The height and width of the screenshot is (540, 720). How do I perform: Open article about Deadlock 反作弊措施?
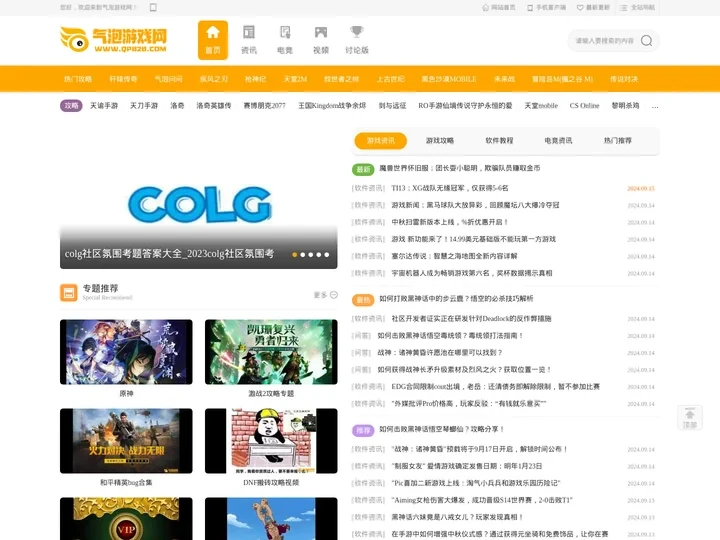(471, 318)
